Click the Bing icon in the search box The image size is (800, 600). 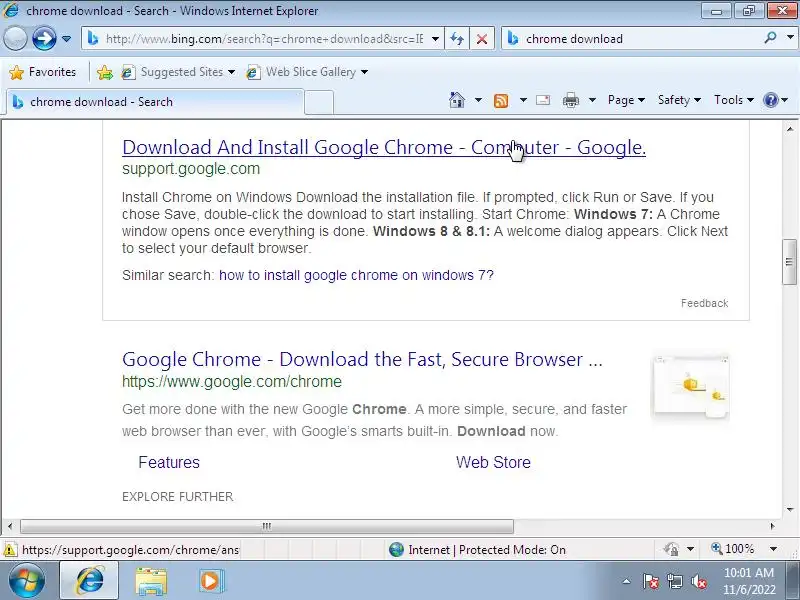coord(513,39)
